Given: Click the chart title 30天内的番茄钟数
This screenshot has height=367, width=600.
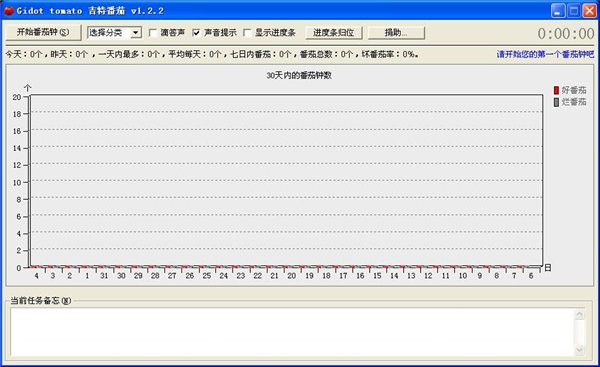Looking at the screenshot, I should click(x=299, y=75).
